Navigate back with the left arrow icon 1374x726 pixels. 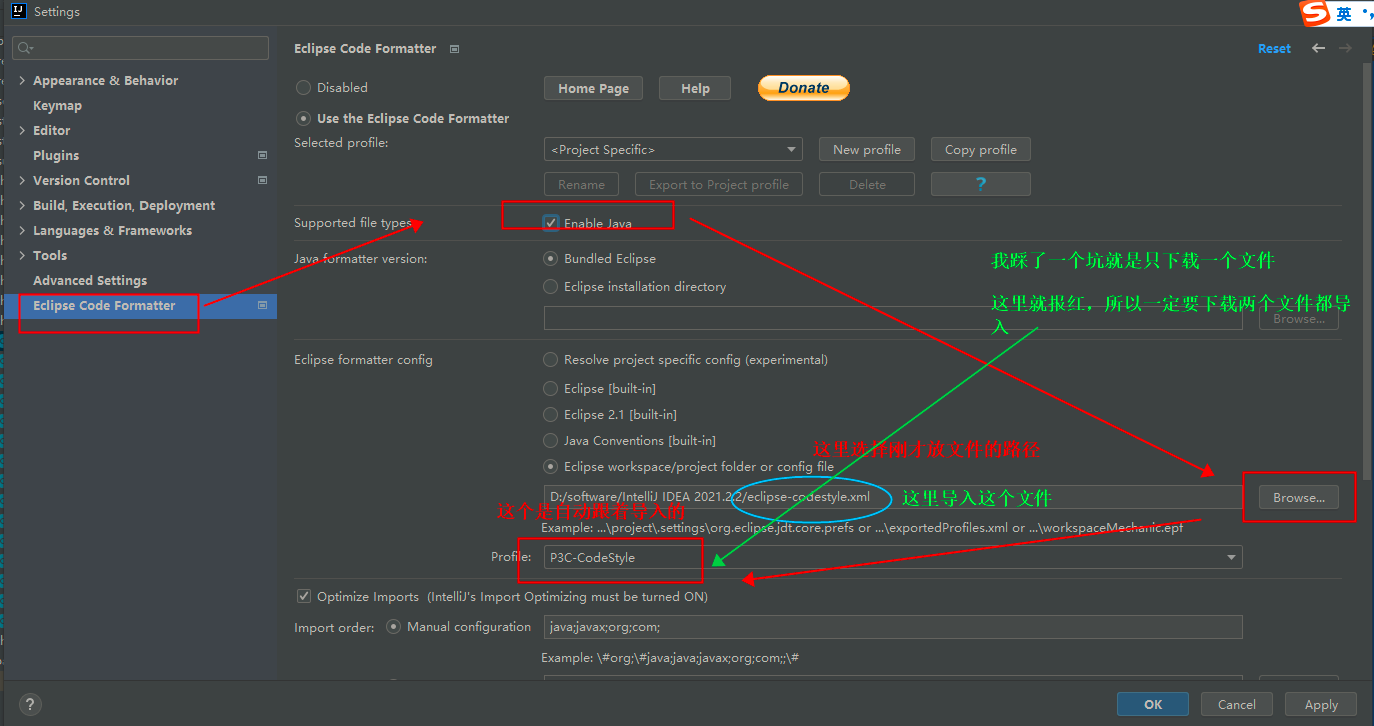pos(1319,48)
